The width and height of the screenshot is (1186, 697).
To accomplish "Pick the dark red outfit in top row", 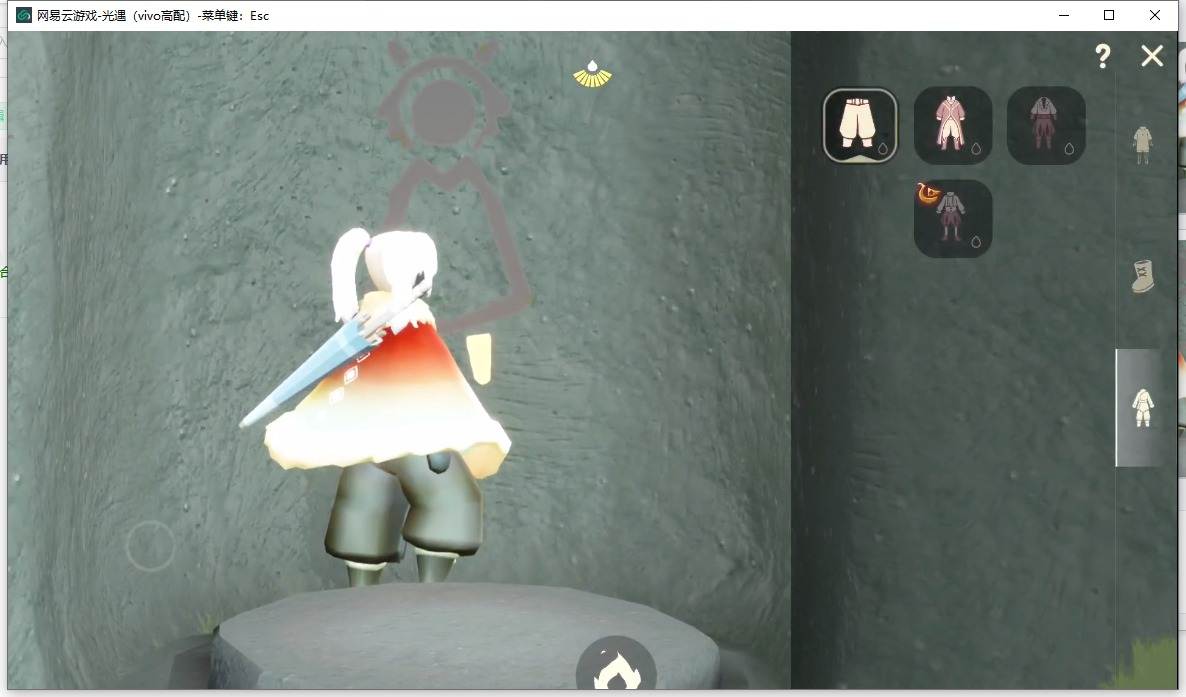I will (1046, 126).
